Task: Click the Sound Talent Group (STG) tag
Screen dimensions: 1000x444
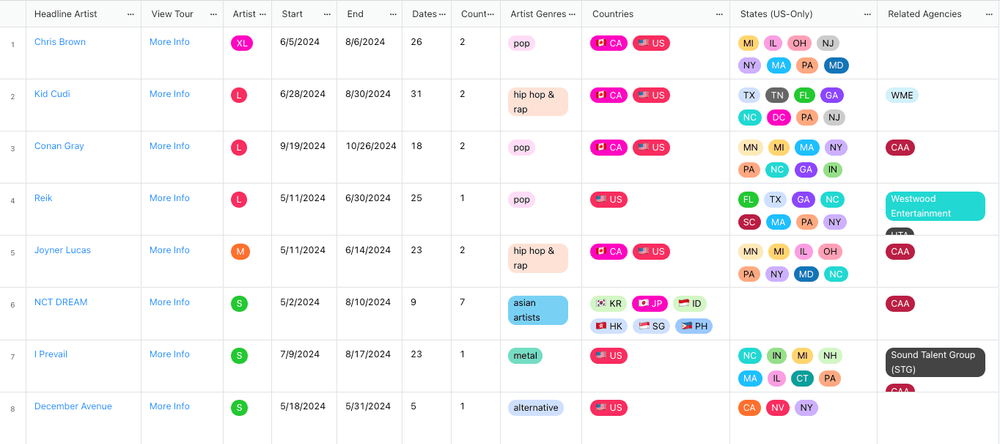Action: point(935,362)
